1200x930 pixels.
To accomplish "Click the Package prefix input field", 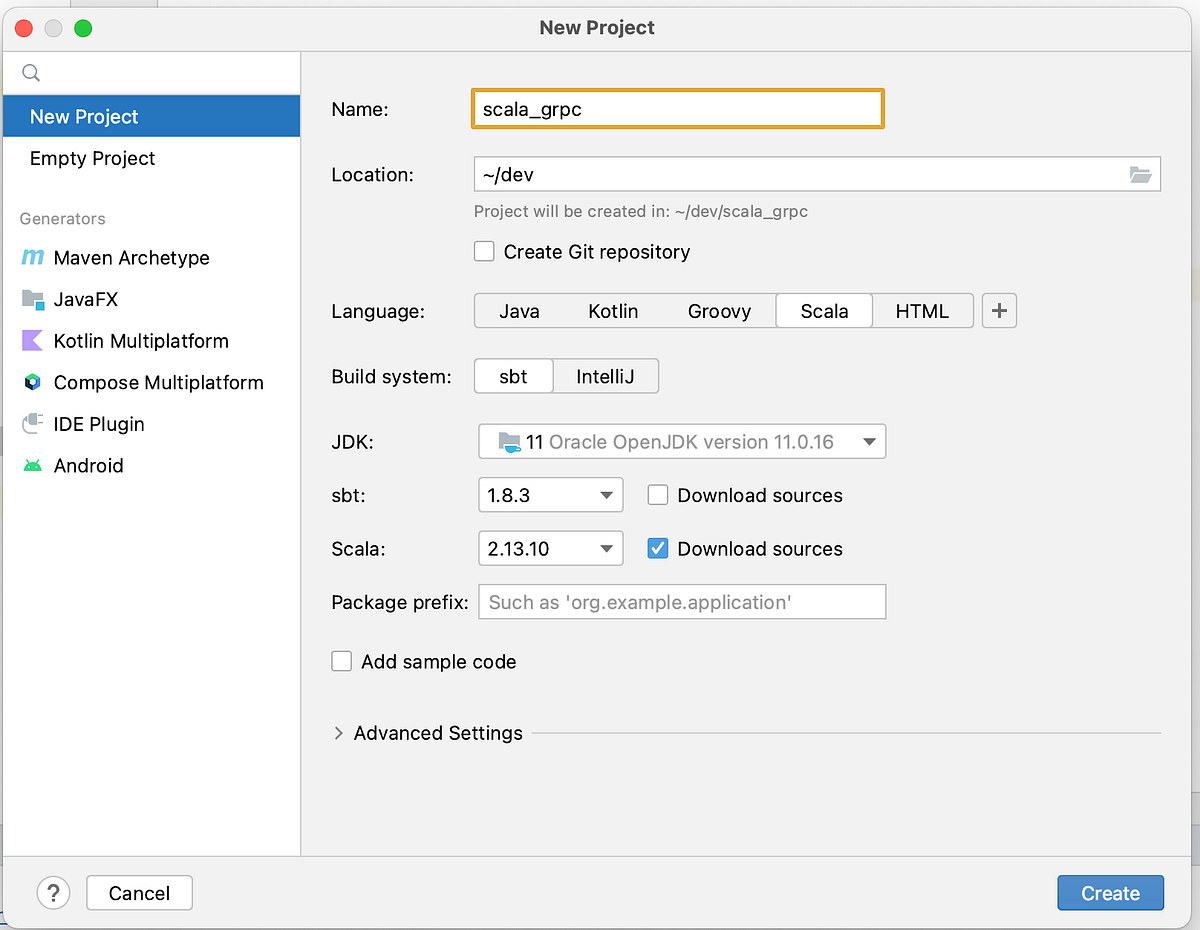I will (x=682, y=601).
